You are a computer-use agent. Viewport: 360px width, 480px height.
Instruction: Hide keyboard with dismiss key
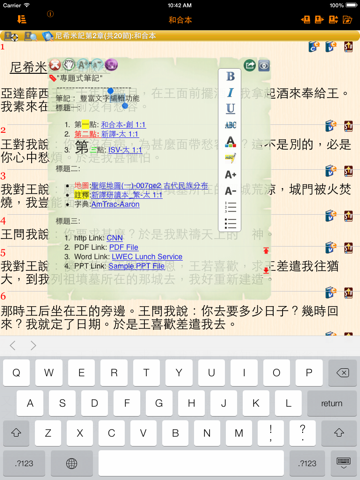(x=343, y=463)
